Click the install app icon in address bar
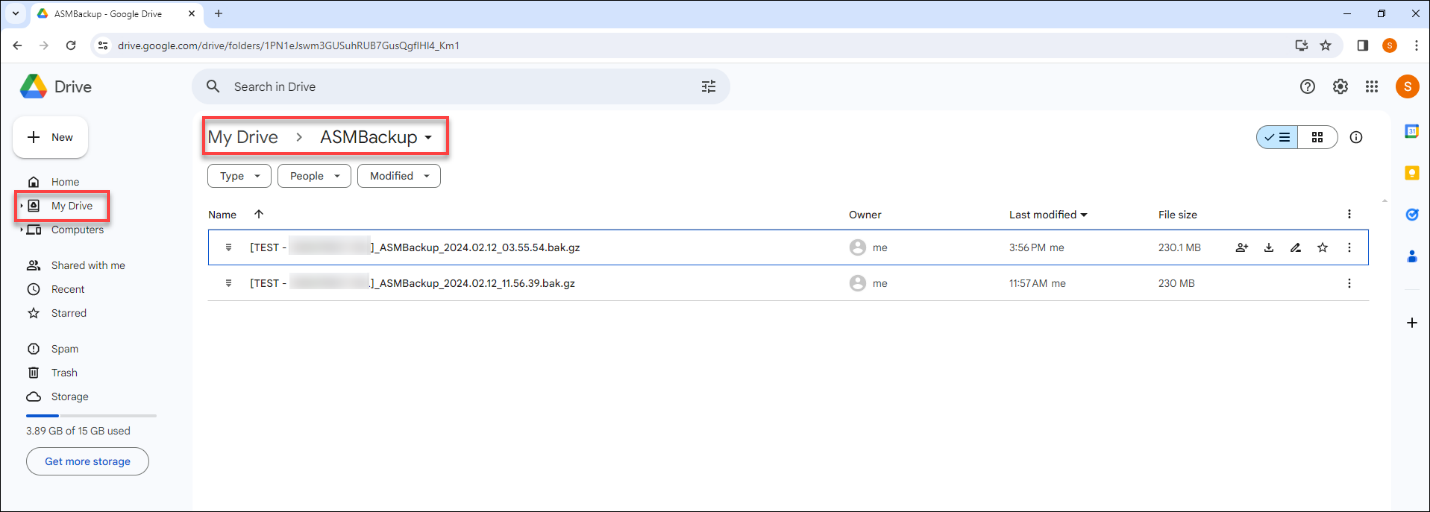This screenshot has width=1430, height=512. point(1301,45)
